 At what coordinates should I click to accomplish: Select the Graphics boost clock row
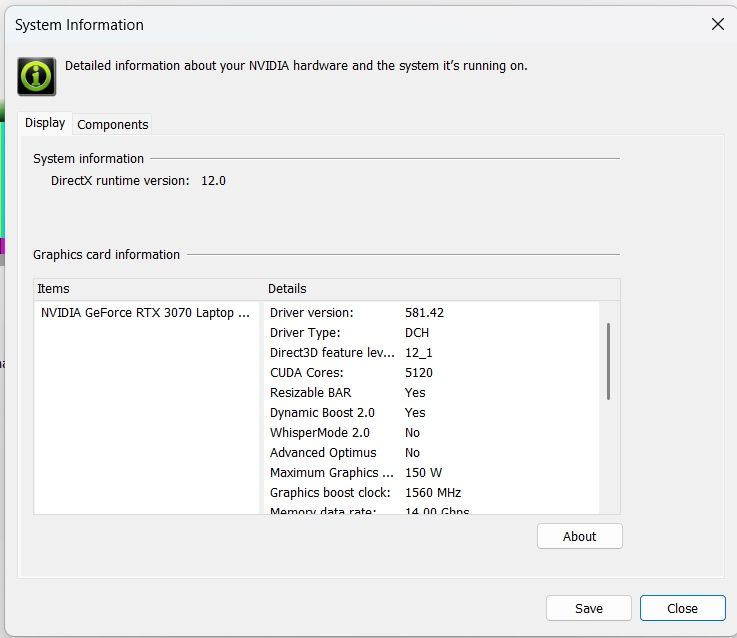pyautogui.click(x=365, y=493)
